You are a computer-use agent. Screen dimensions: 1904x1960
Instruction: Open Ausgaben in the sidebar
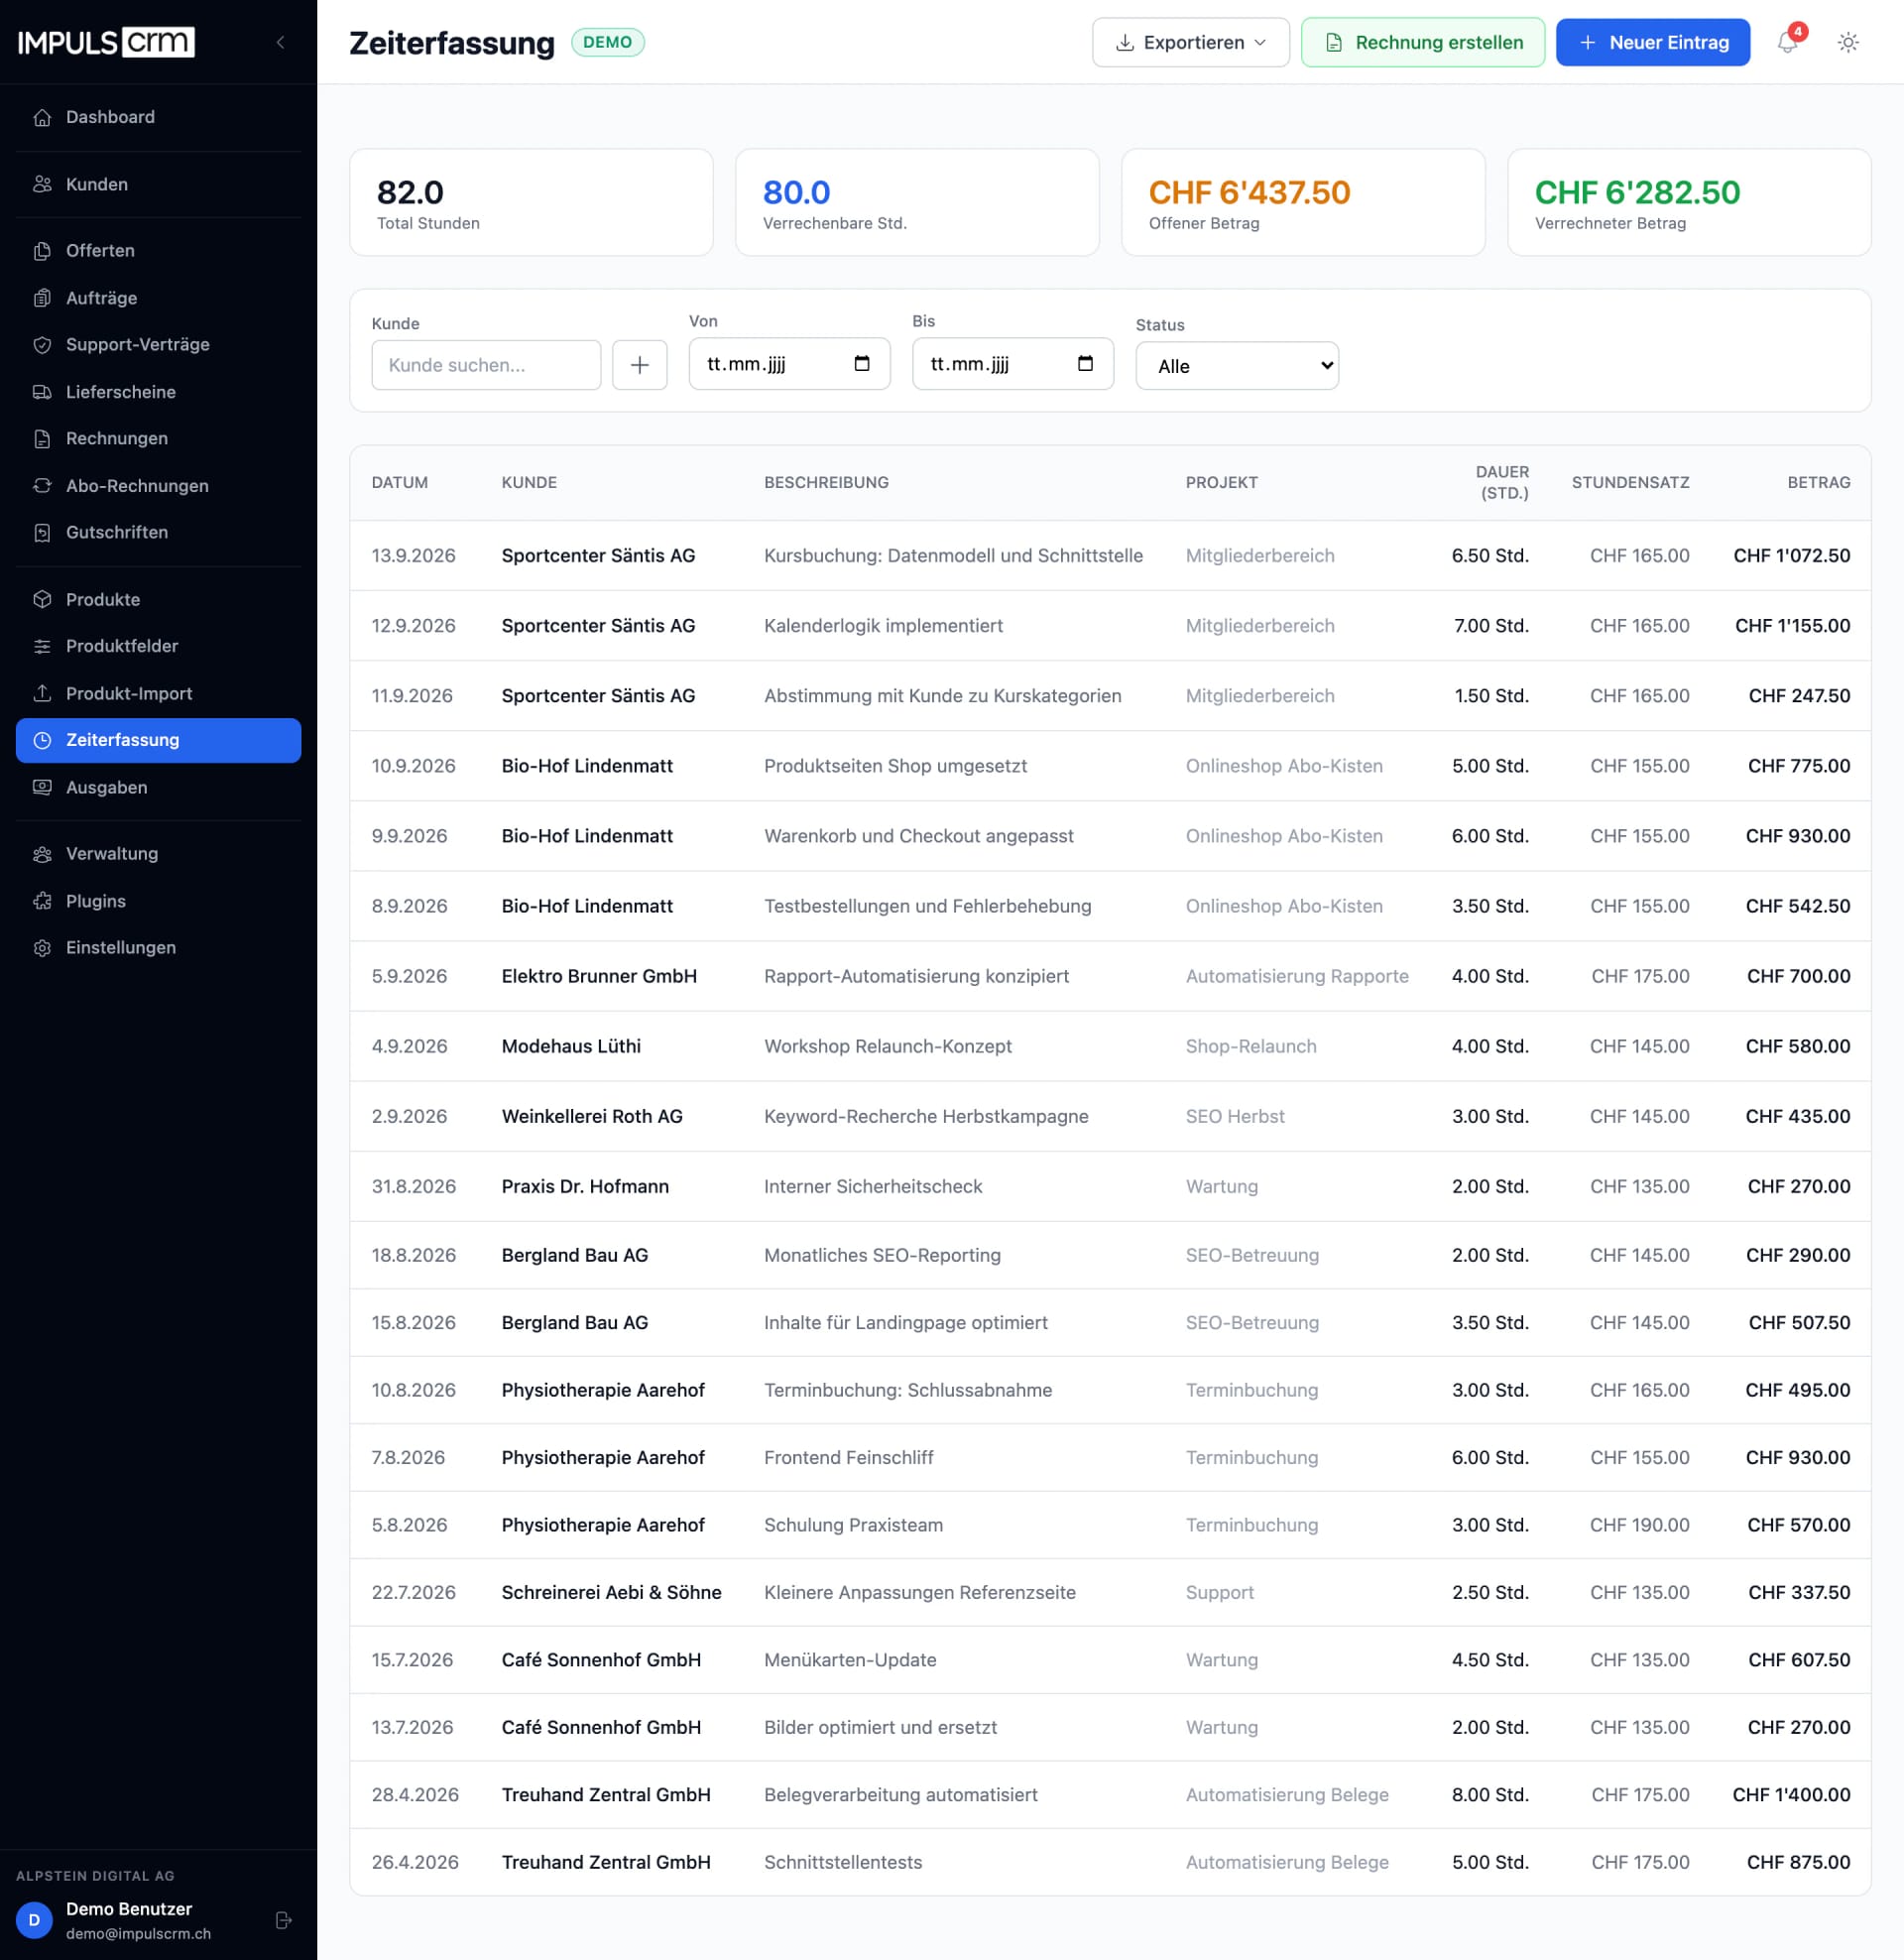coord(158,788)
